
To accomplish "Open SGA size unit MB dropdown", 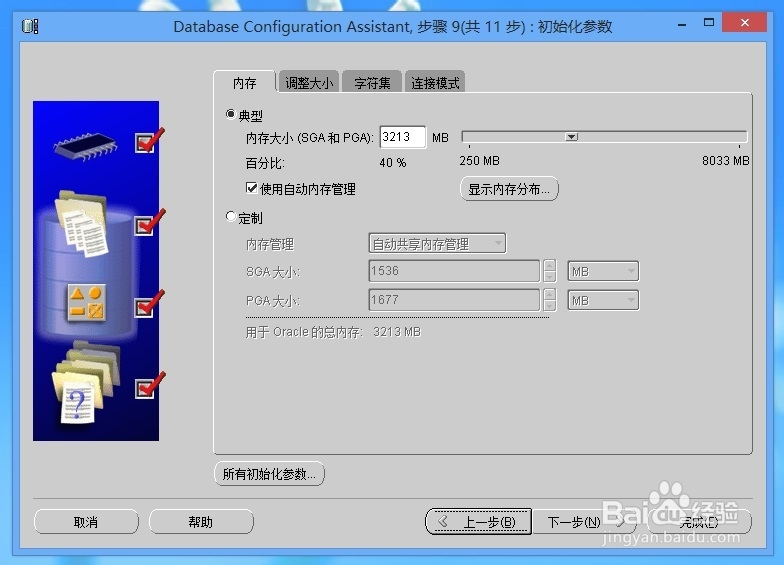I will (603, 272).
